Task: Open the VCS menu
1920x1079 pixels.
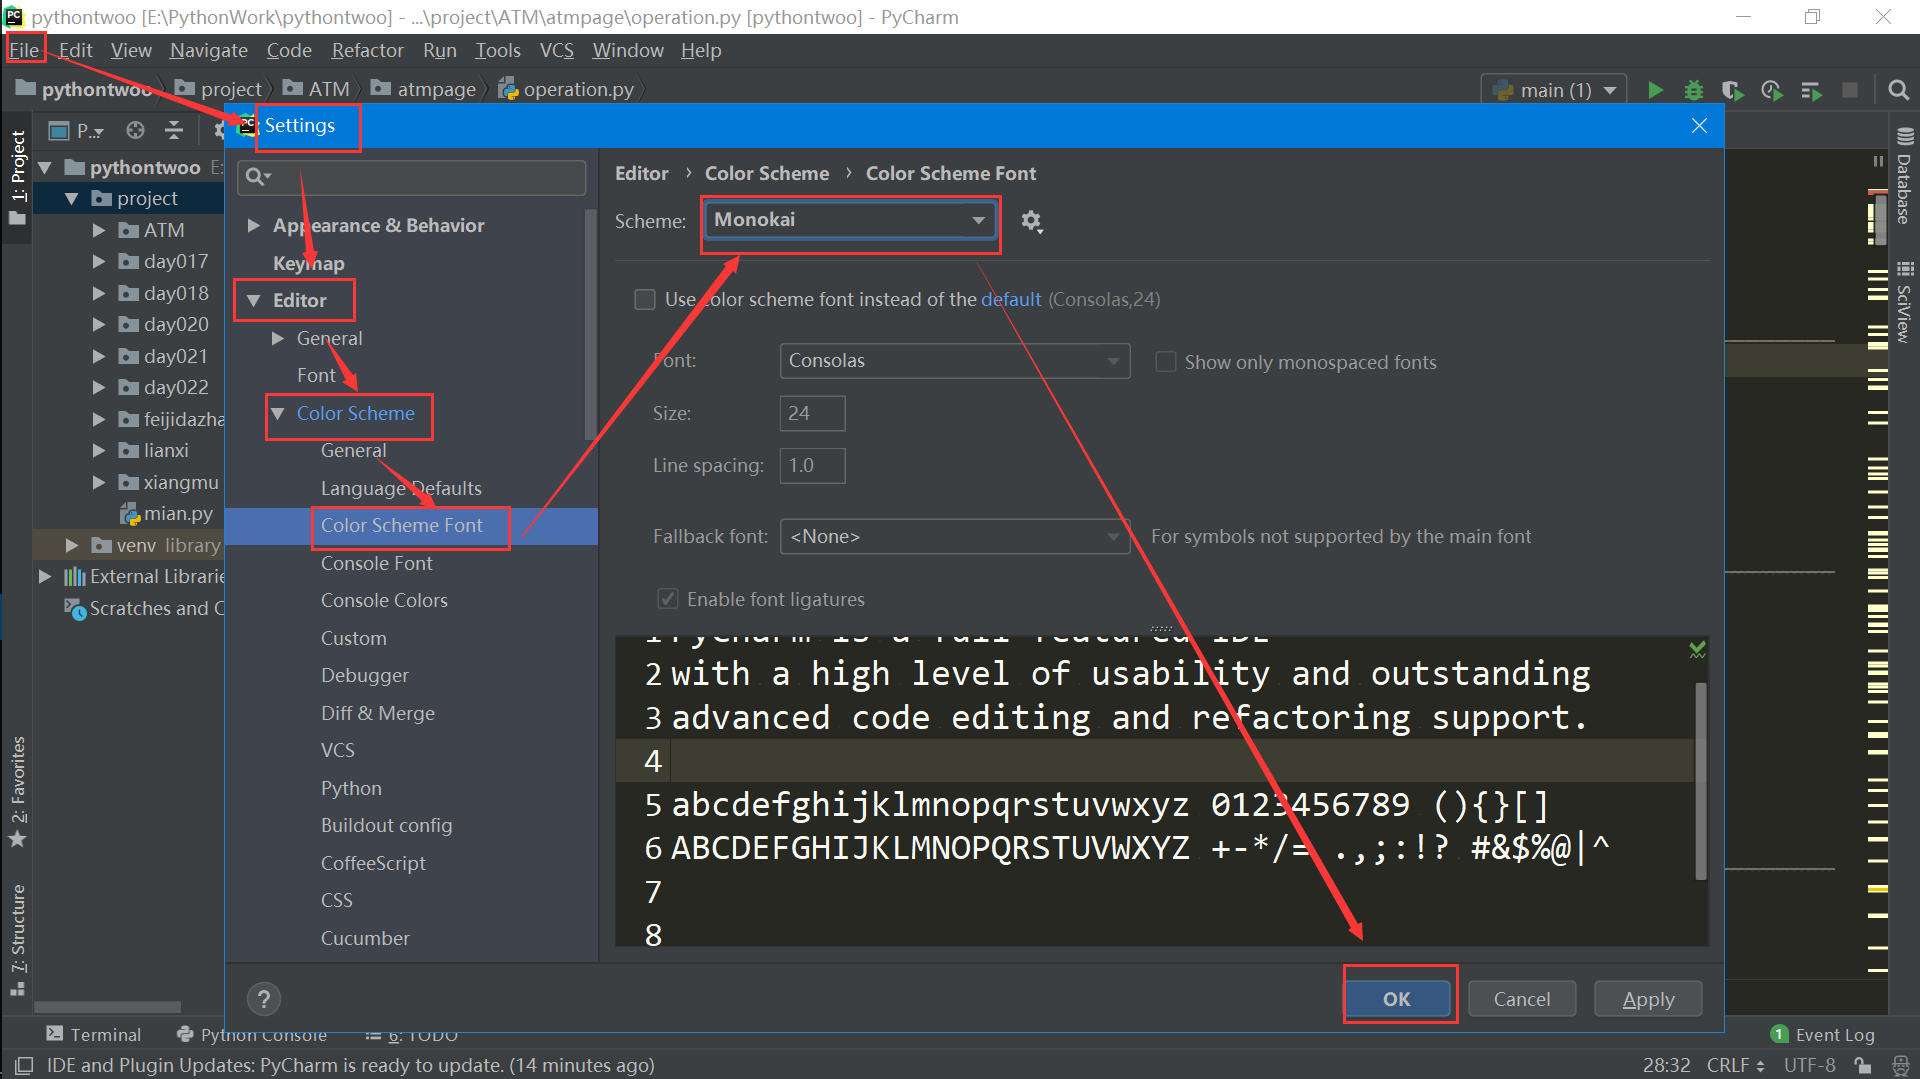Action: [556, 50]
